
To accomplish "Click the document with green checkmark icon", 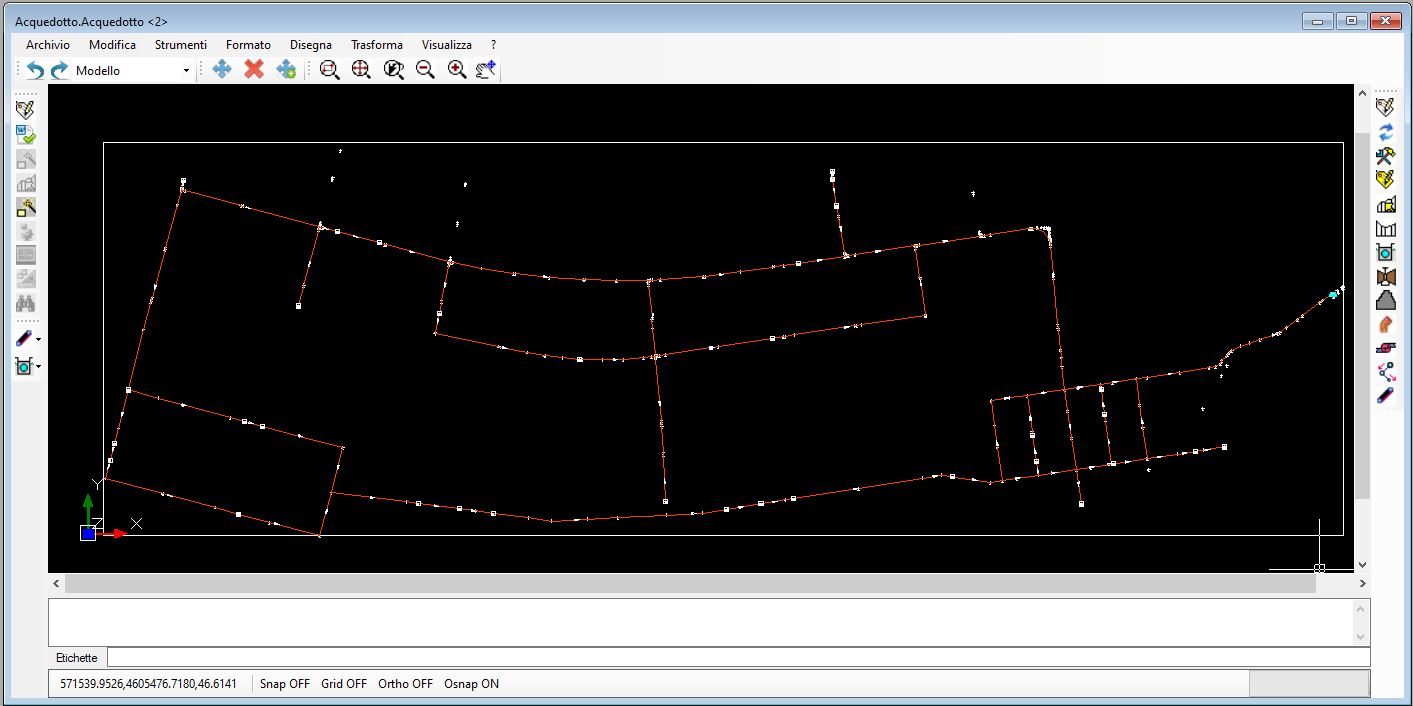I will (x=26, y=135).
